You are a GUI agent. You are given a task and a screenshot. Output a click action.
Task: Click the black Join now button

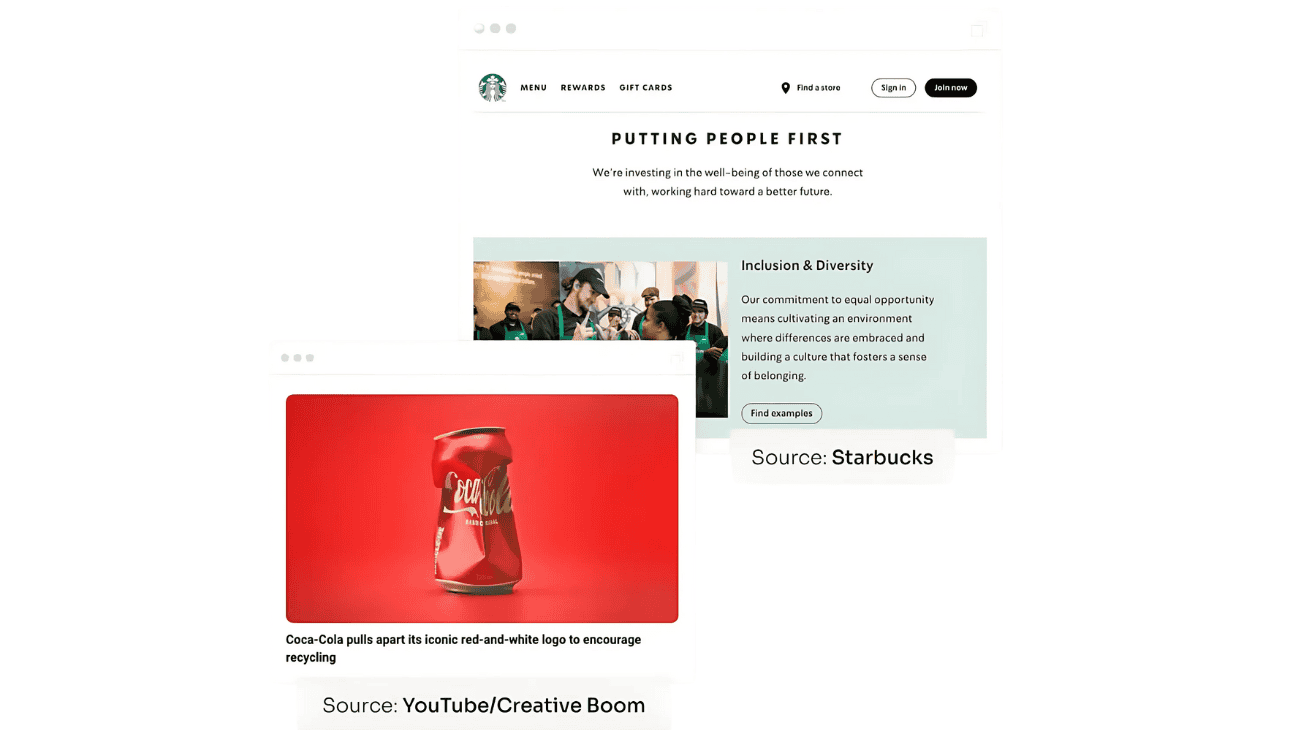[950, 88]
